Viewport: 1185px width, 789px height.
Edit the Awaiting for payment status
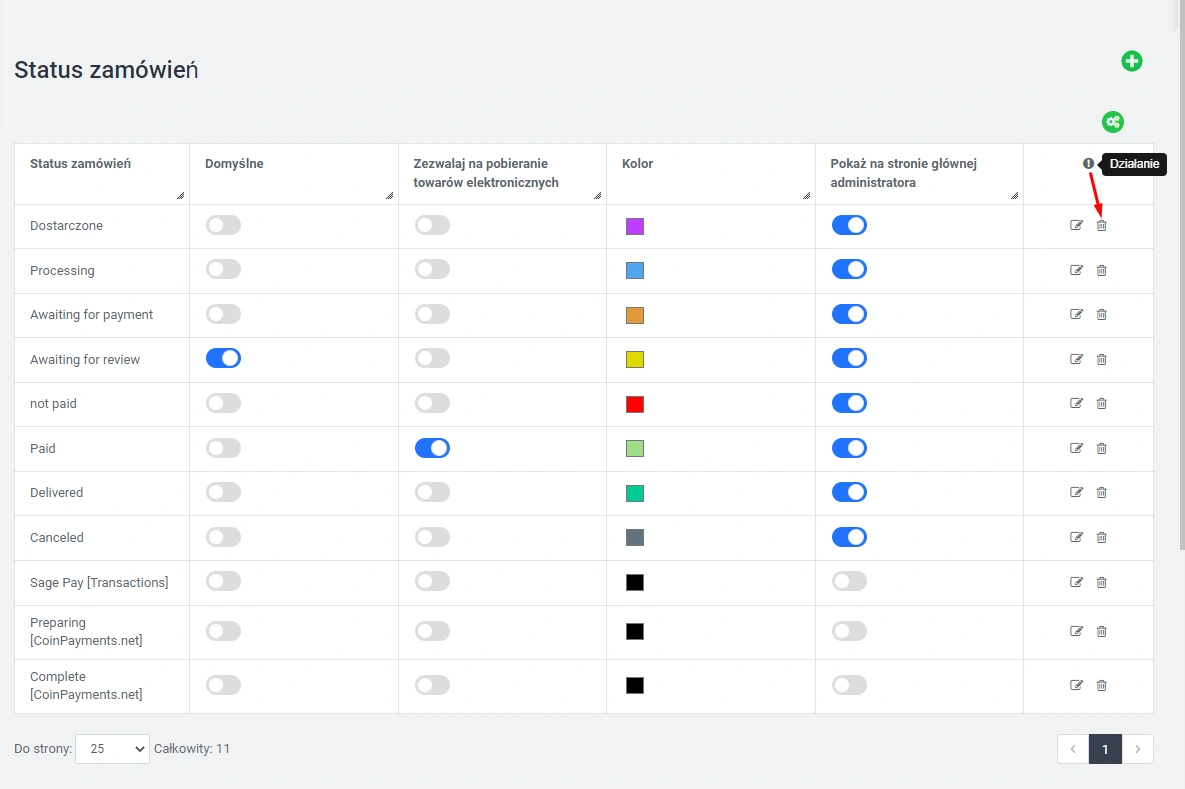click(1076, 314)
